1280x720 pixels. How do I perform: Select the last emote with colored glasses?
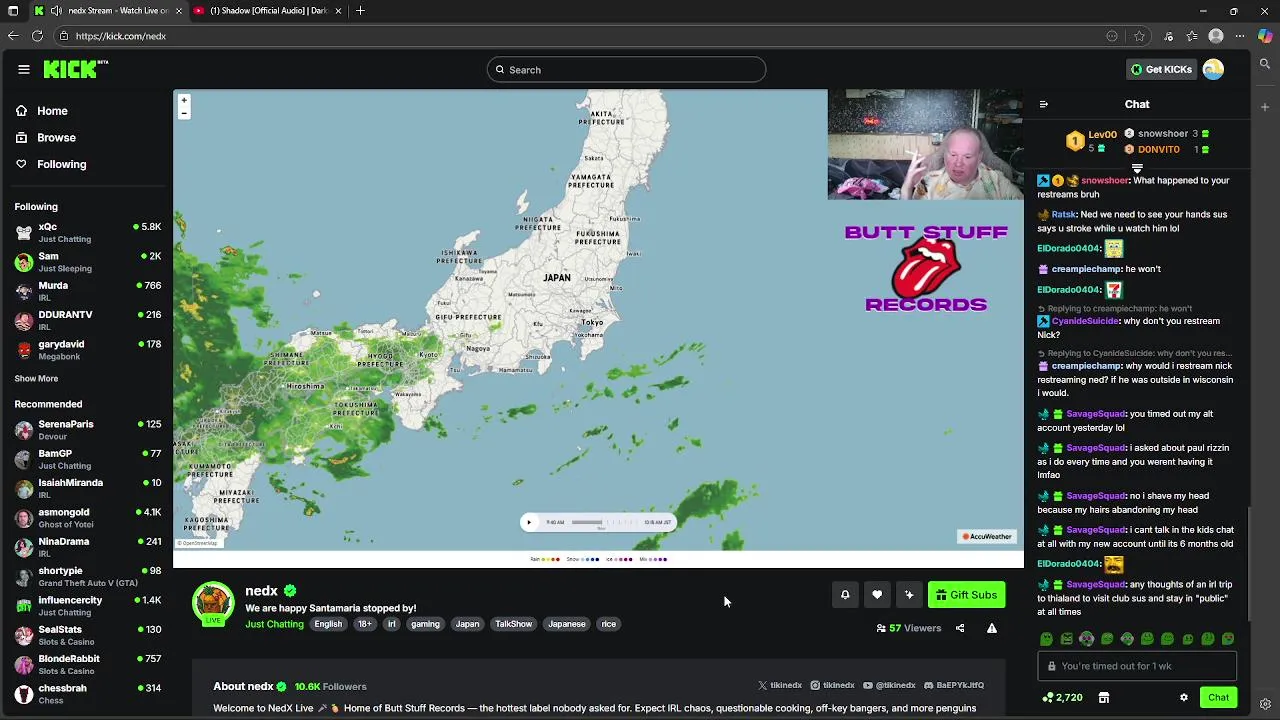pyautogui.click(x=1228, y=639)
